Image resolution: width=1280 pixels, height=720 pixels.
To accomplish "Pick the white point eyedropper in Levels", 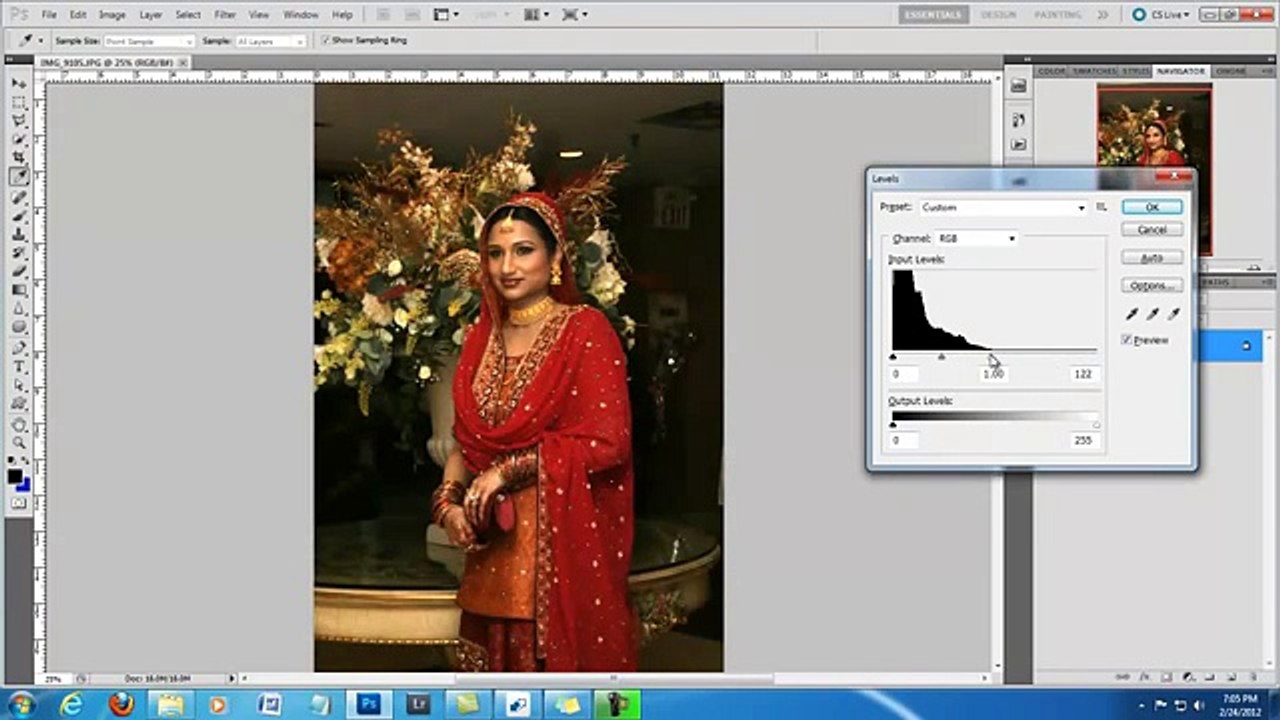I will click(1174, 314).
